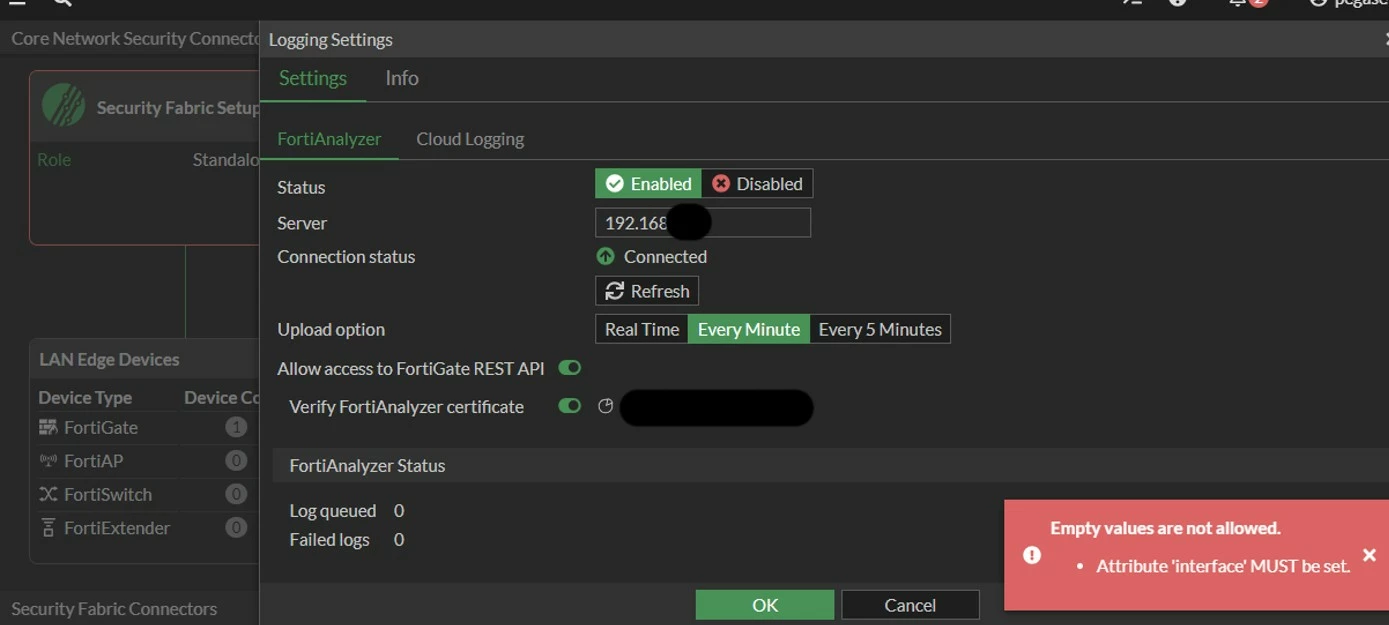Select the FortiAP row label
Viewport: 1389px width, 625px height.
[93, 461]
